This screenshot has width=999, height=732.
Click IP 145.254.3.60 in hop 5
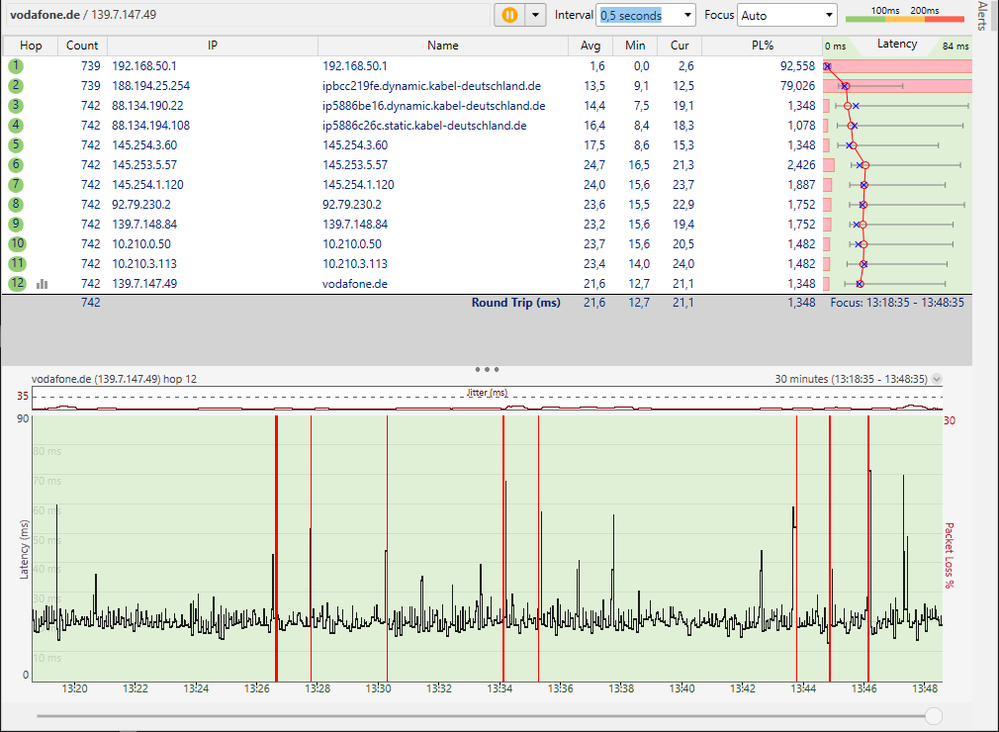pyautogui.click(x=144, y=145)
